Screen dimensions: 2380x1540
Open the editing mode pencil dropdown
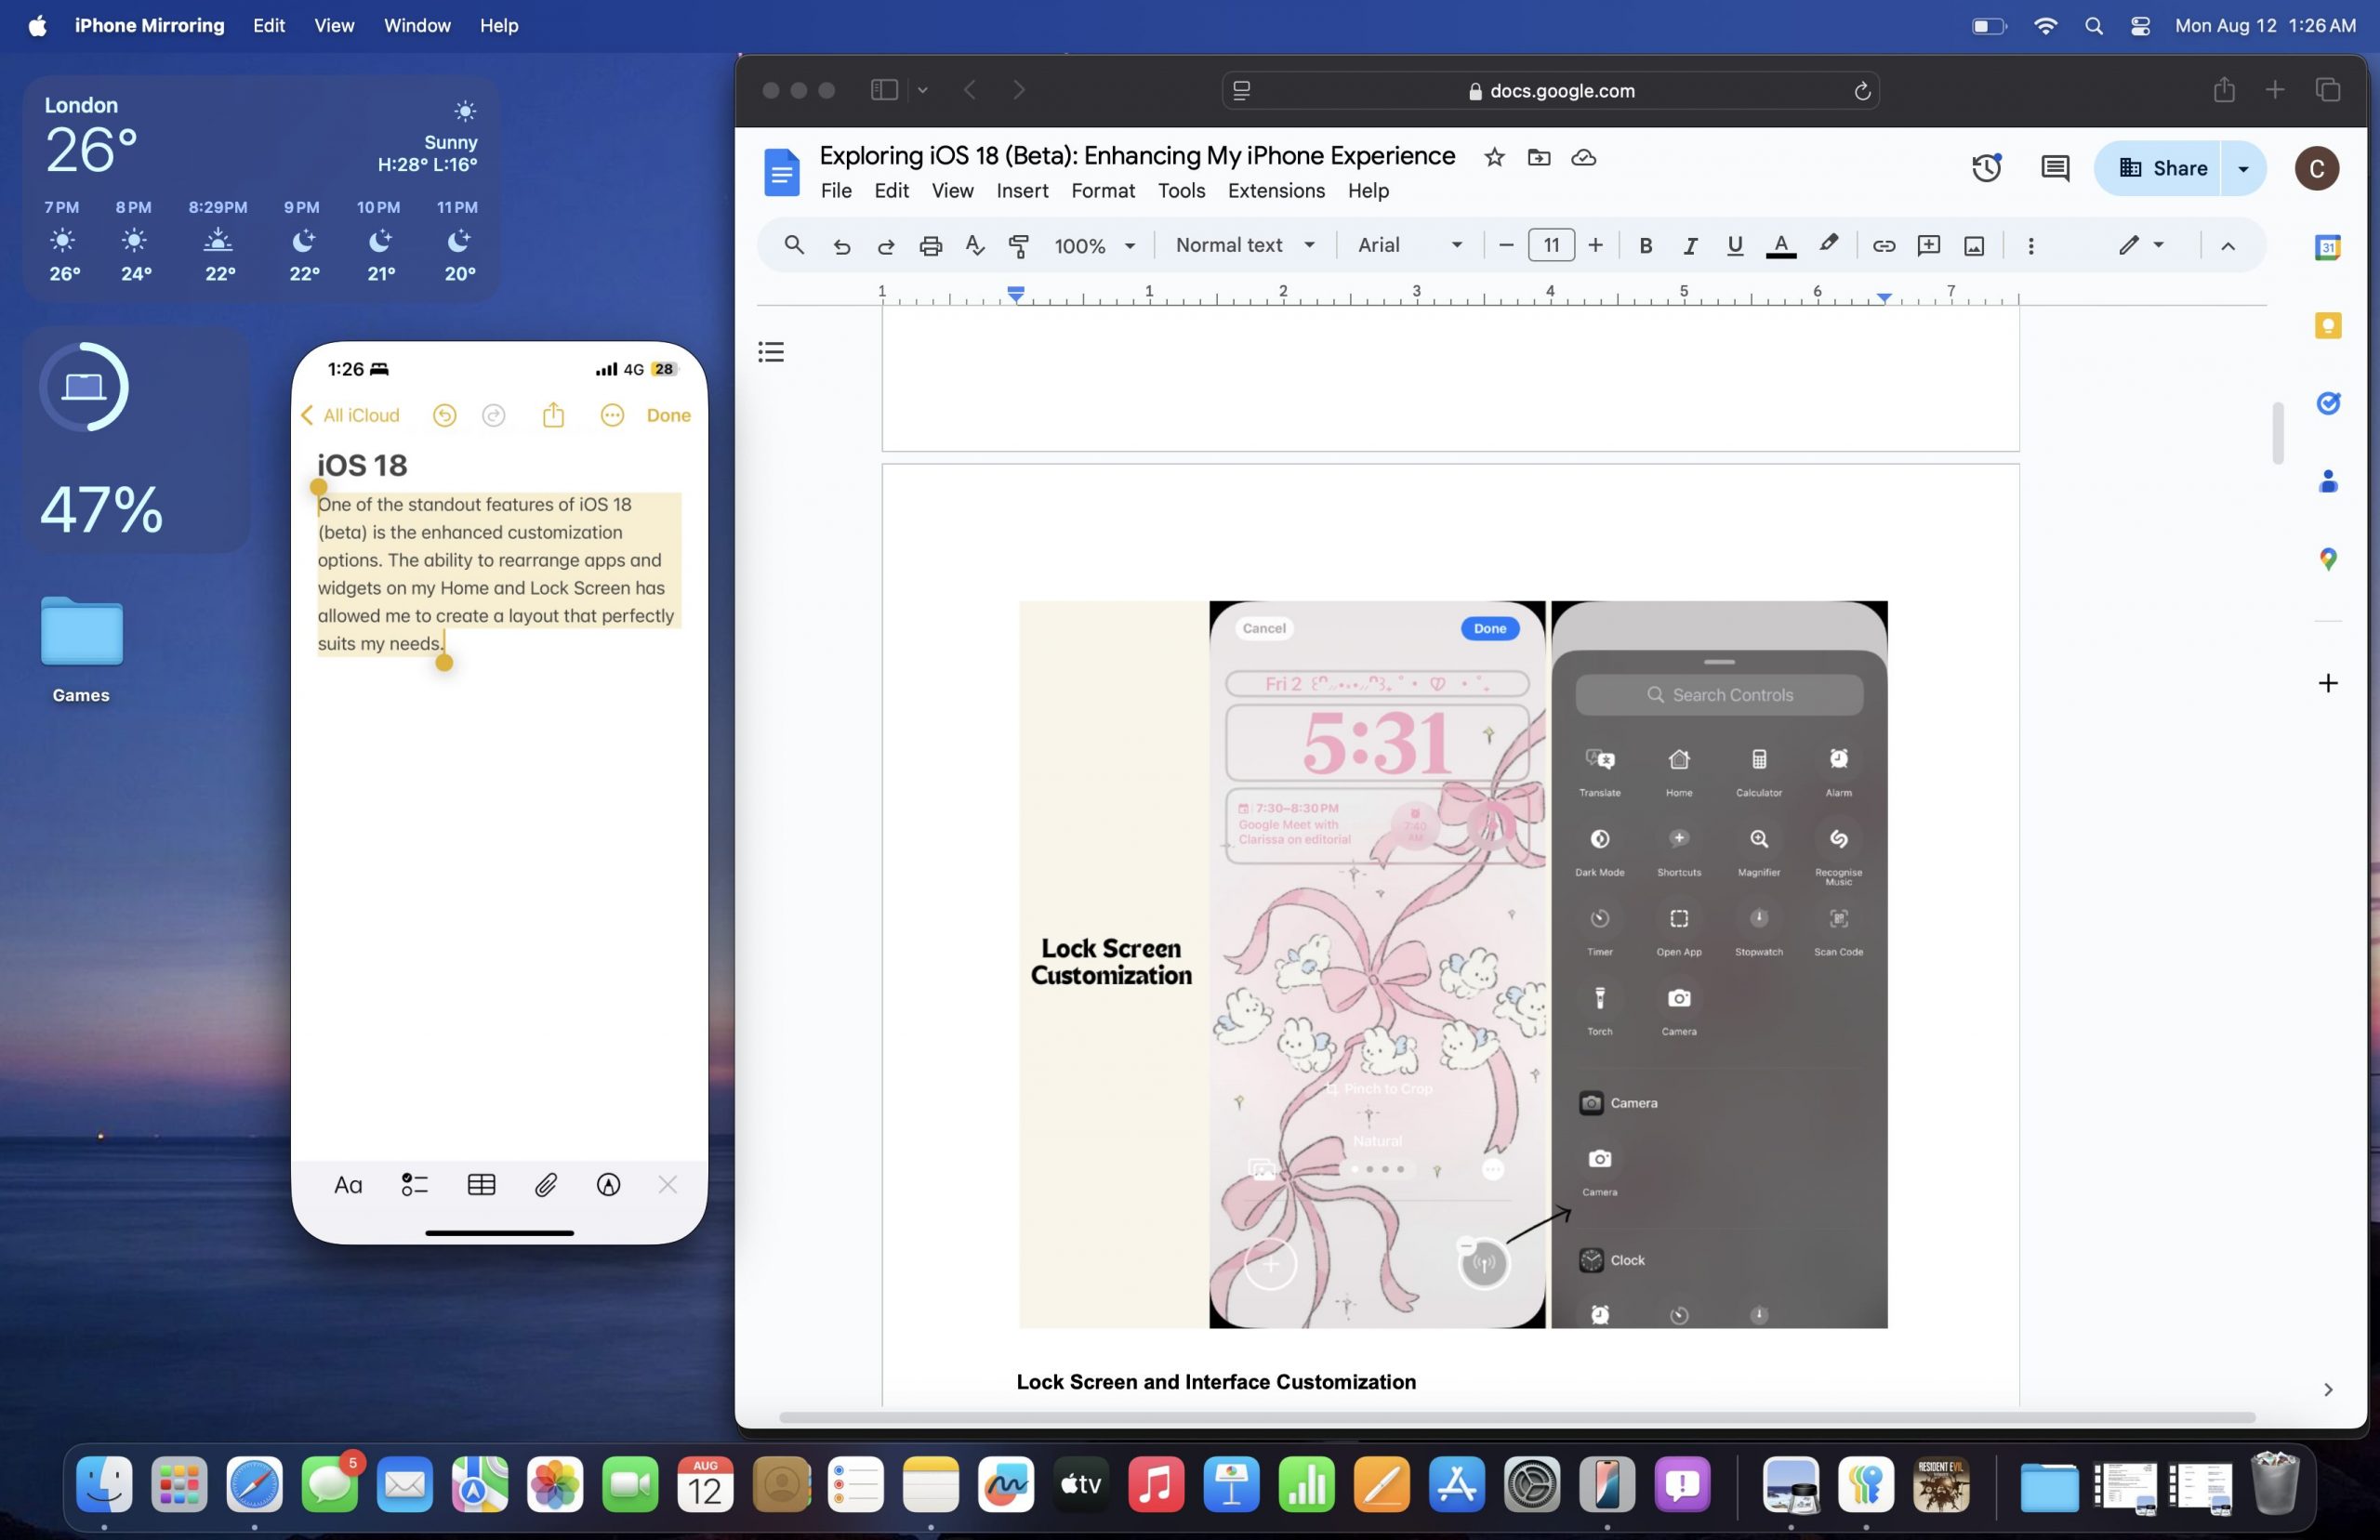[2140, 245]
